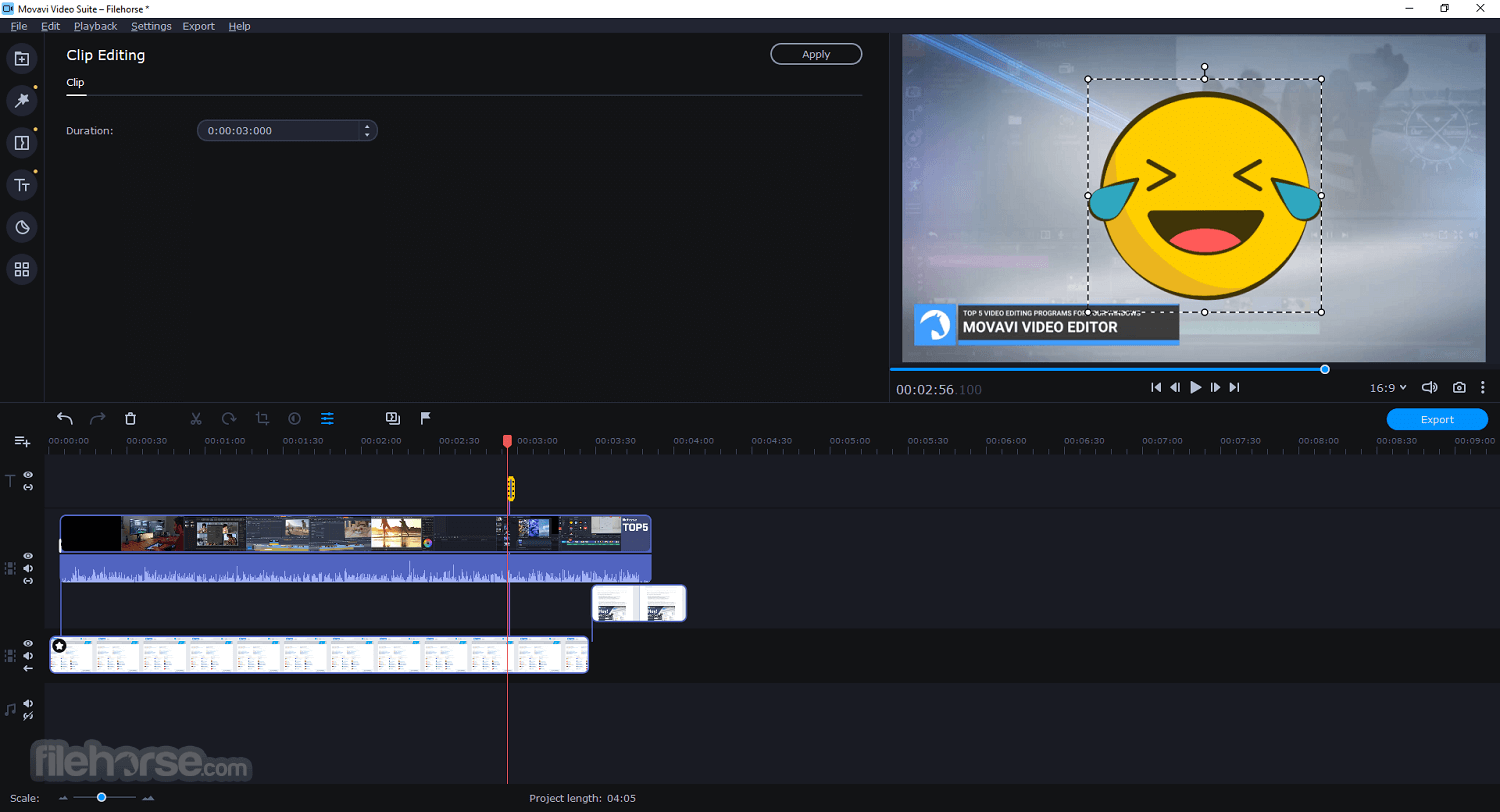Mute the main video track audio
The height and width of the screenshot is (812, 1500).
tap(28, 568)
